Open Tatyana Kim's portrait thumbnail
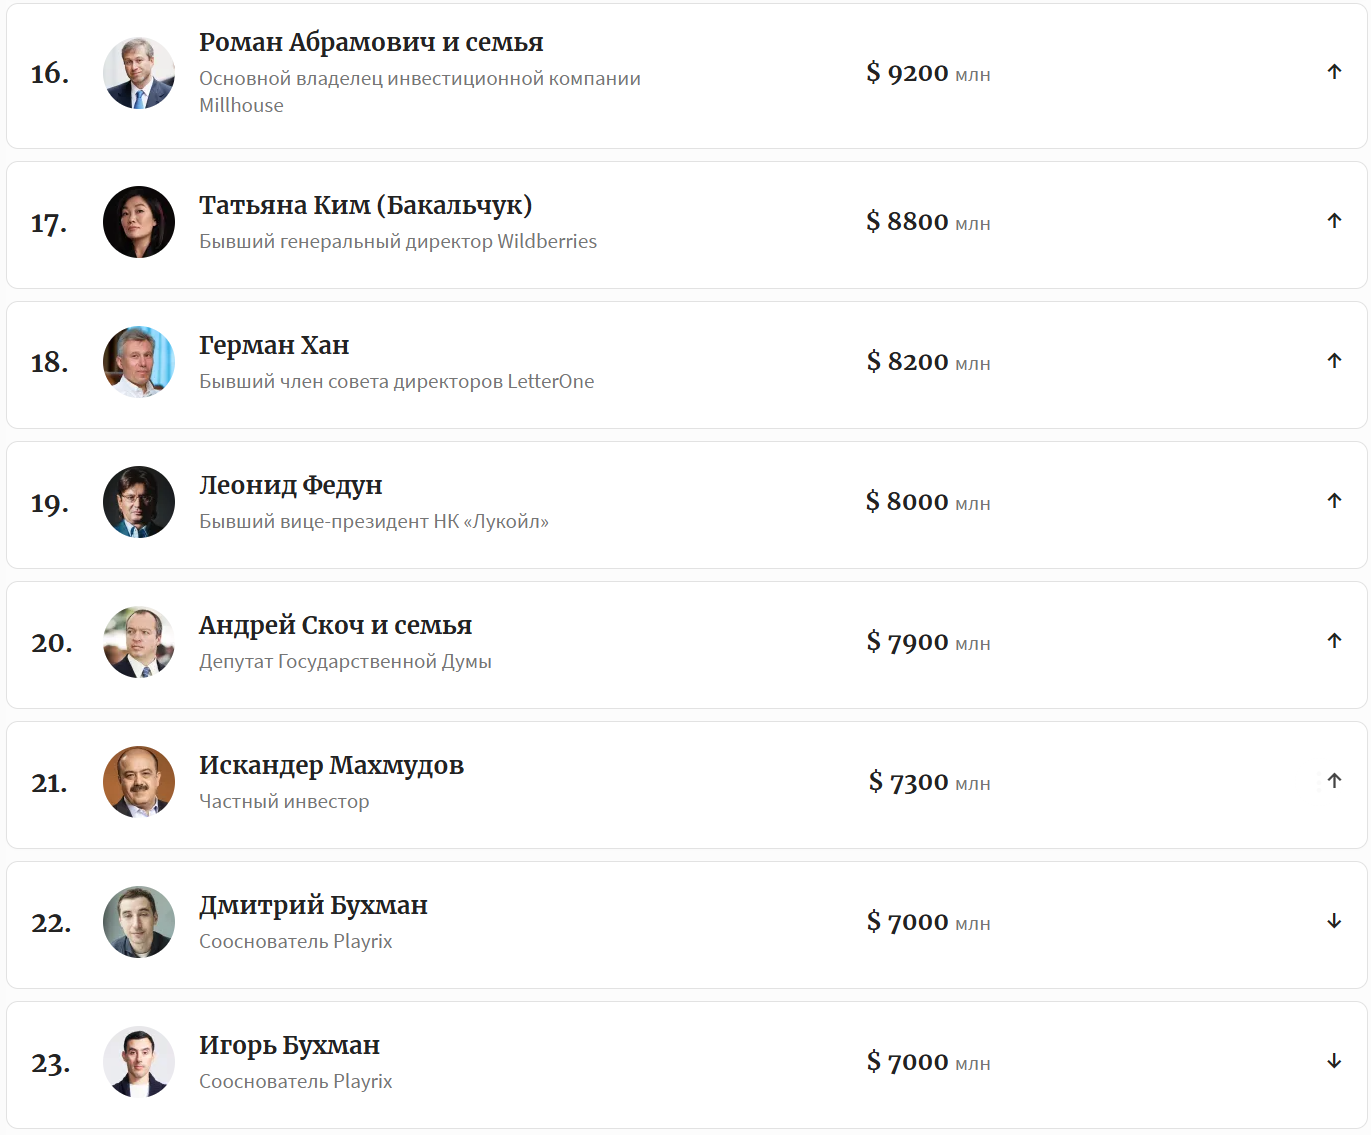Viewport: 1371px width, 1135px height. click(139, 222)
